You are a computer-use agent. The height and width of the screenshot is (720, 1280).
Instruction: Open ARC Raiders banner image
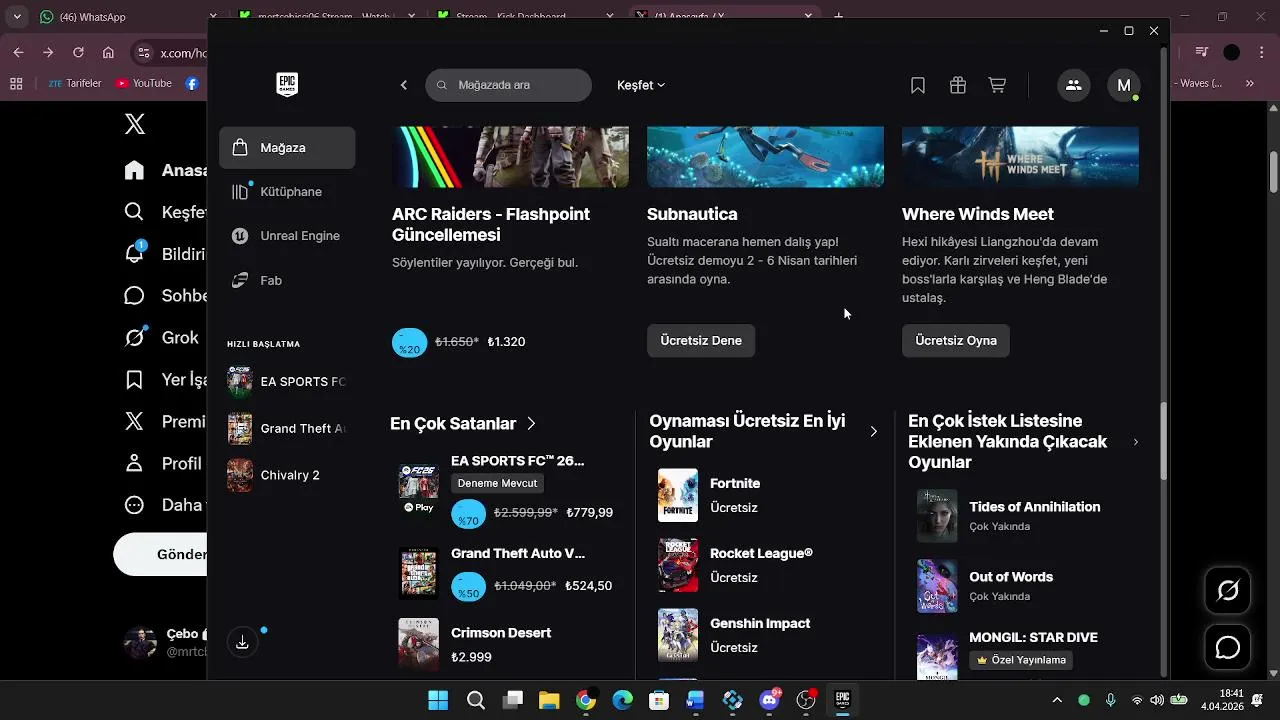pos(510,157)
